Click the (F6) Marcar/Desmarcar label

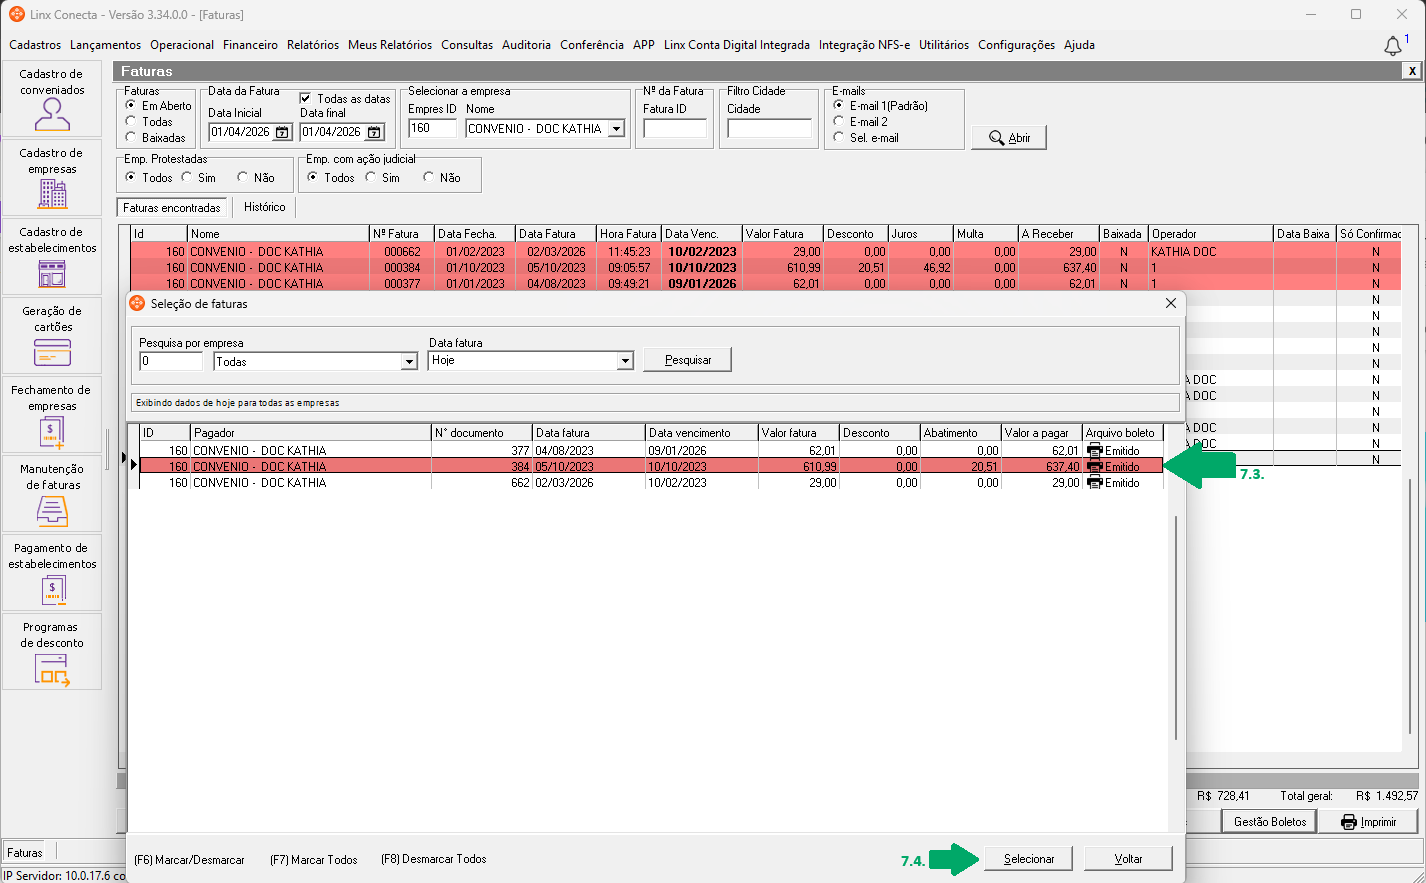click(189, 860)
